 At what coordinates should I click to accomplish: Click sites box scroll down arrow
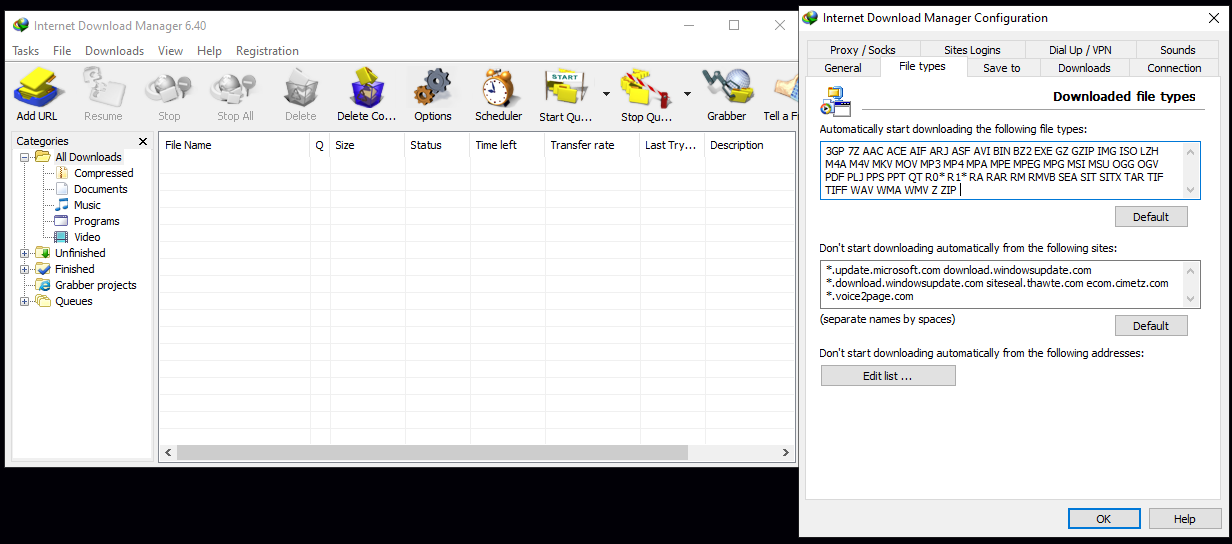(x=1190, y=298)
